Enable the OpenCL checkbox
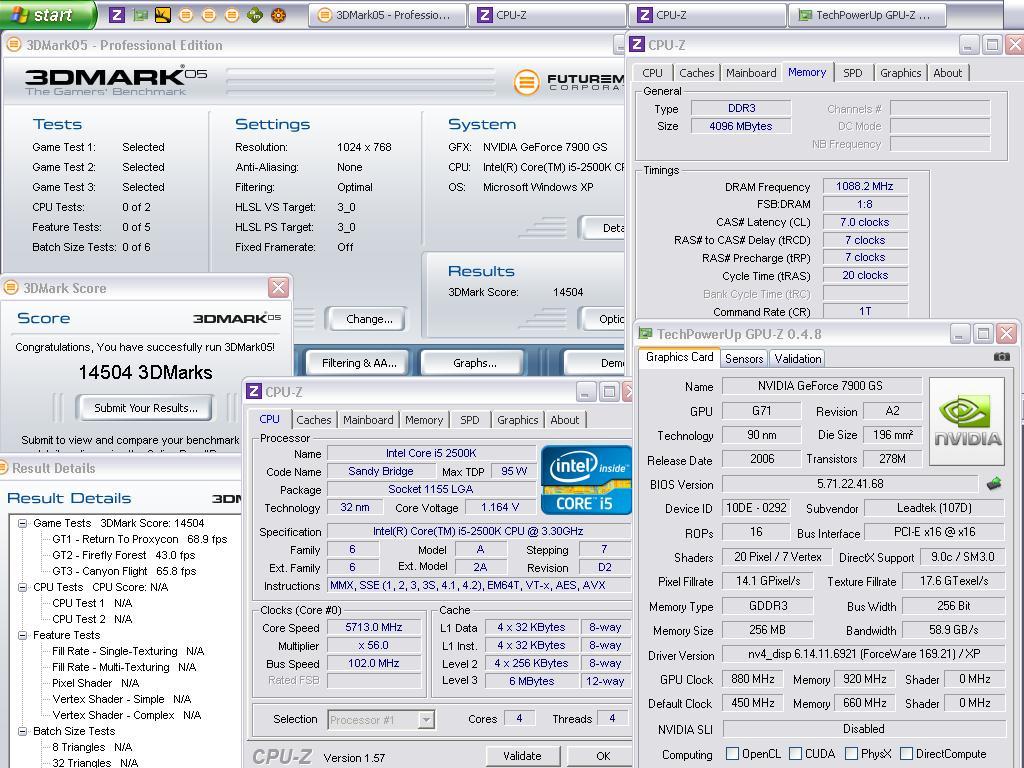 733,754
